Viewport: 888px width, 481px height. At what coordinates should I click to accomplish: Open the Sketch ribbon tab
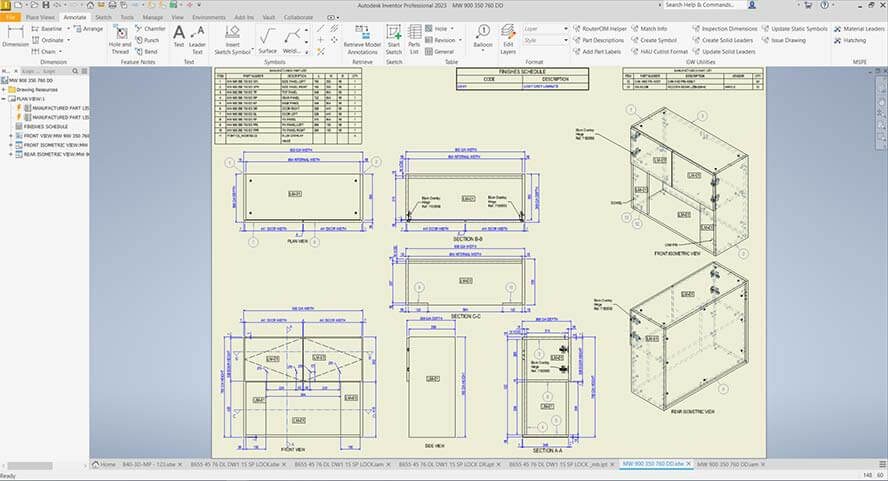tap(103, 17)
